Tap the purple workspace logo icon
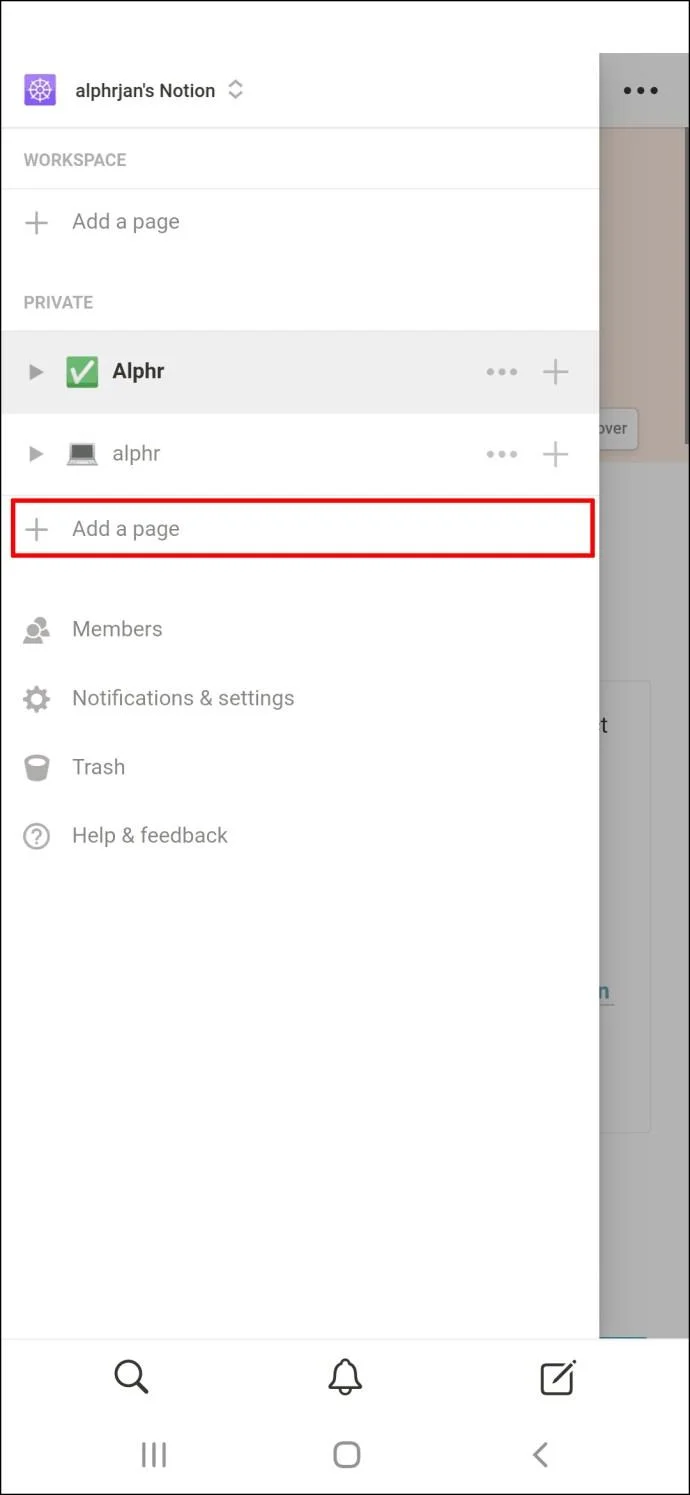Image resolution: width=690 pixels, height=1495 pixels. click(40, 90)
